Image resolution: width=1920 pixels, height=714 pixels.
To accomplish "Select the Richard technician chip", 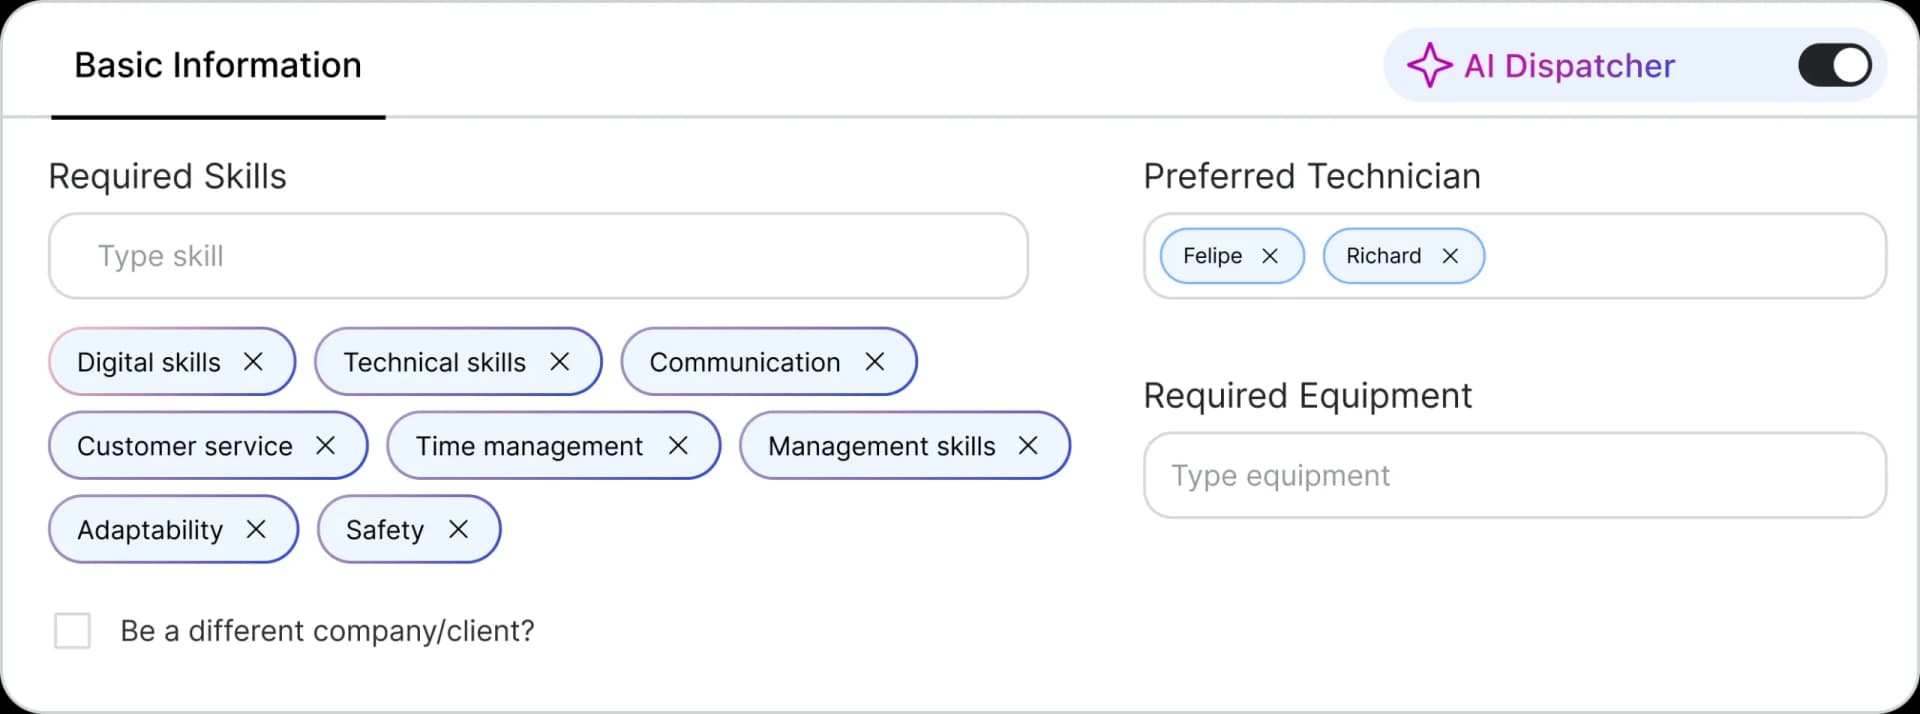I will pos(1383,256).
